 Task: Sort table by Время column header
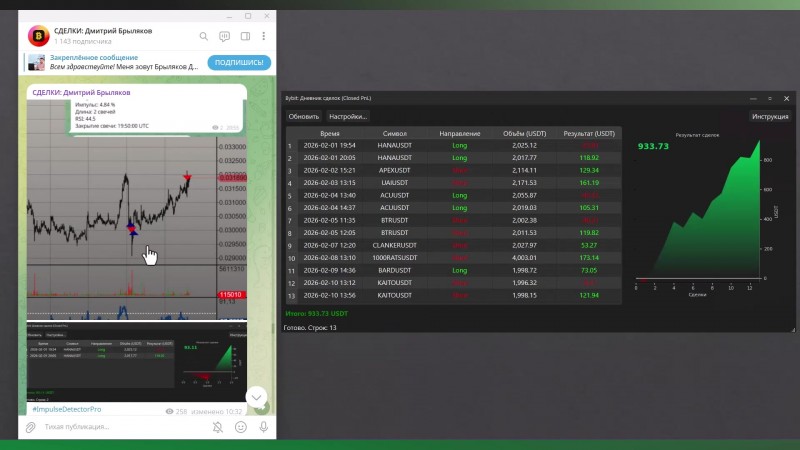coord(330,134)
